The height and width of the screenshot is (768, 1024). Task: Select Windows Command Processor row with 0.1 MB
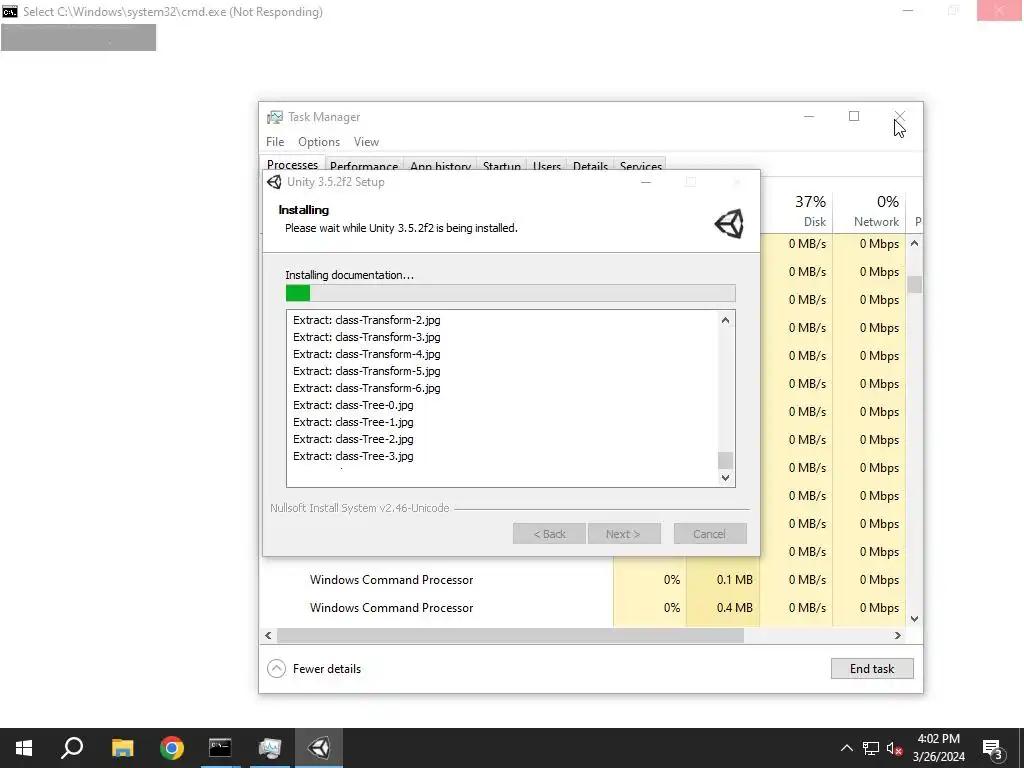pos(583,580)
